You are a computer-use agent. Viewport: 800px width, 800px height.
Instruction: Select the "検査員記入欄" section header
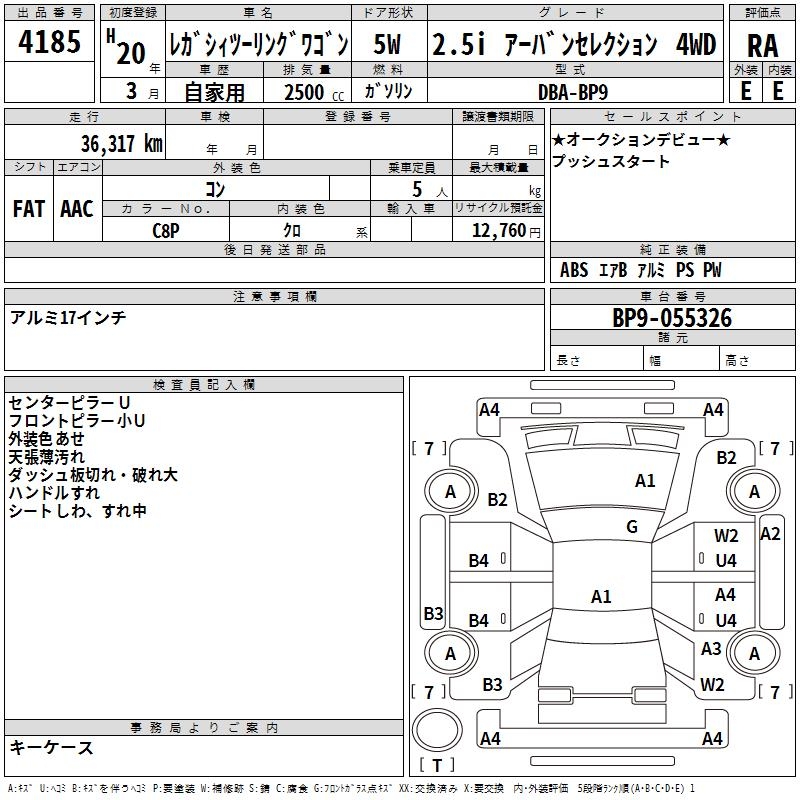point(204,385)
